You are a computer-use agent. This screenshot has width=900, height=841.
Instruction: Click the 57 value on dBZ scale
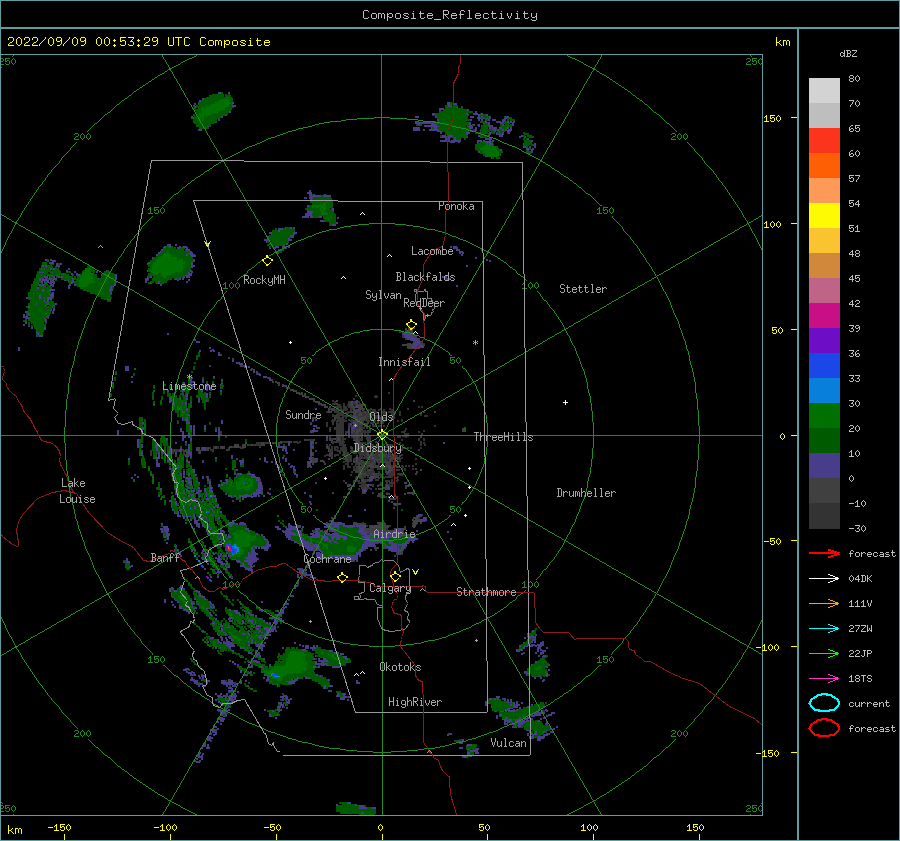click(x=854, y=179)
